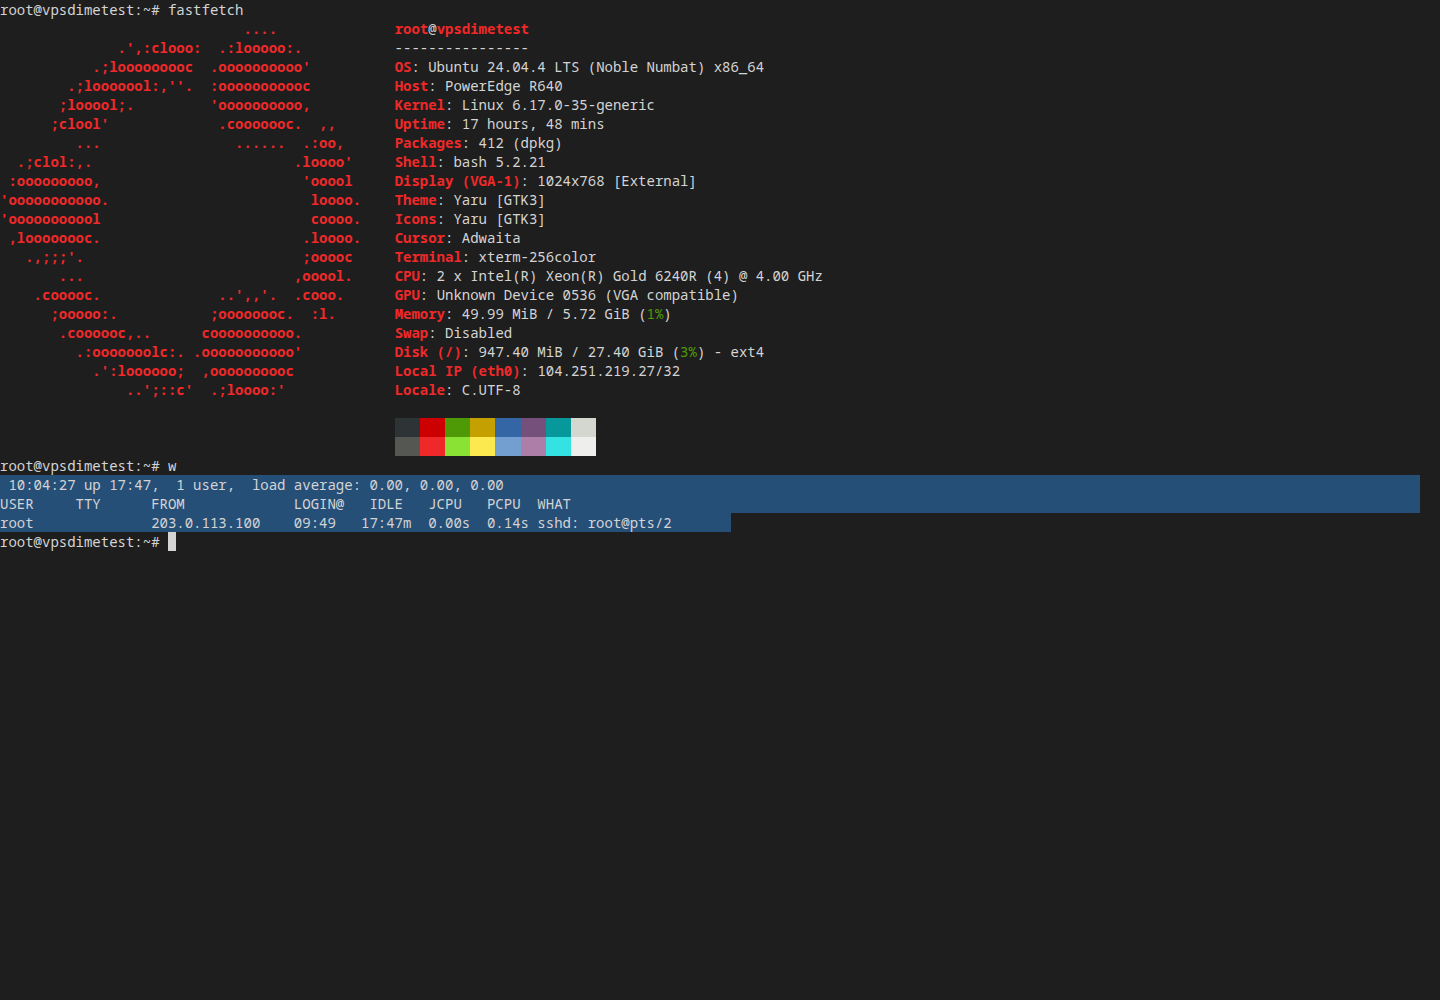Click the typed "w" command
The height and width of the screenshot is (1000, 1440).
point(172,466)
